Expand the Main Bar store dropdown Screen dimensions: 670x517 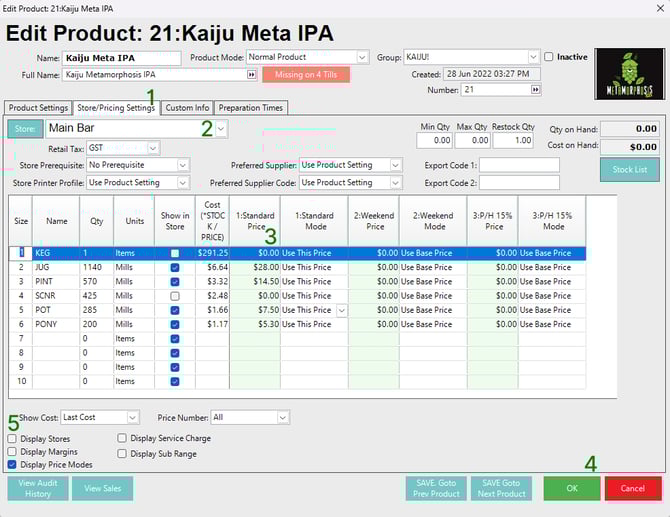point(220,128)
